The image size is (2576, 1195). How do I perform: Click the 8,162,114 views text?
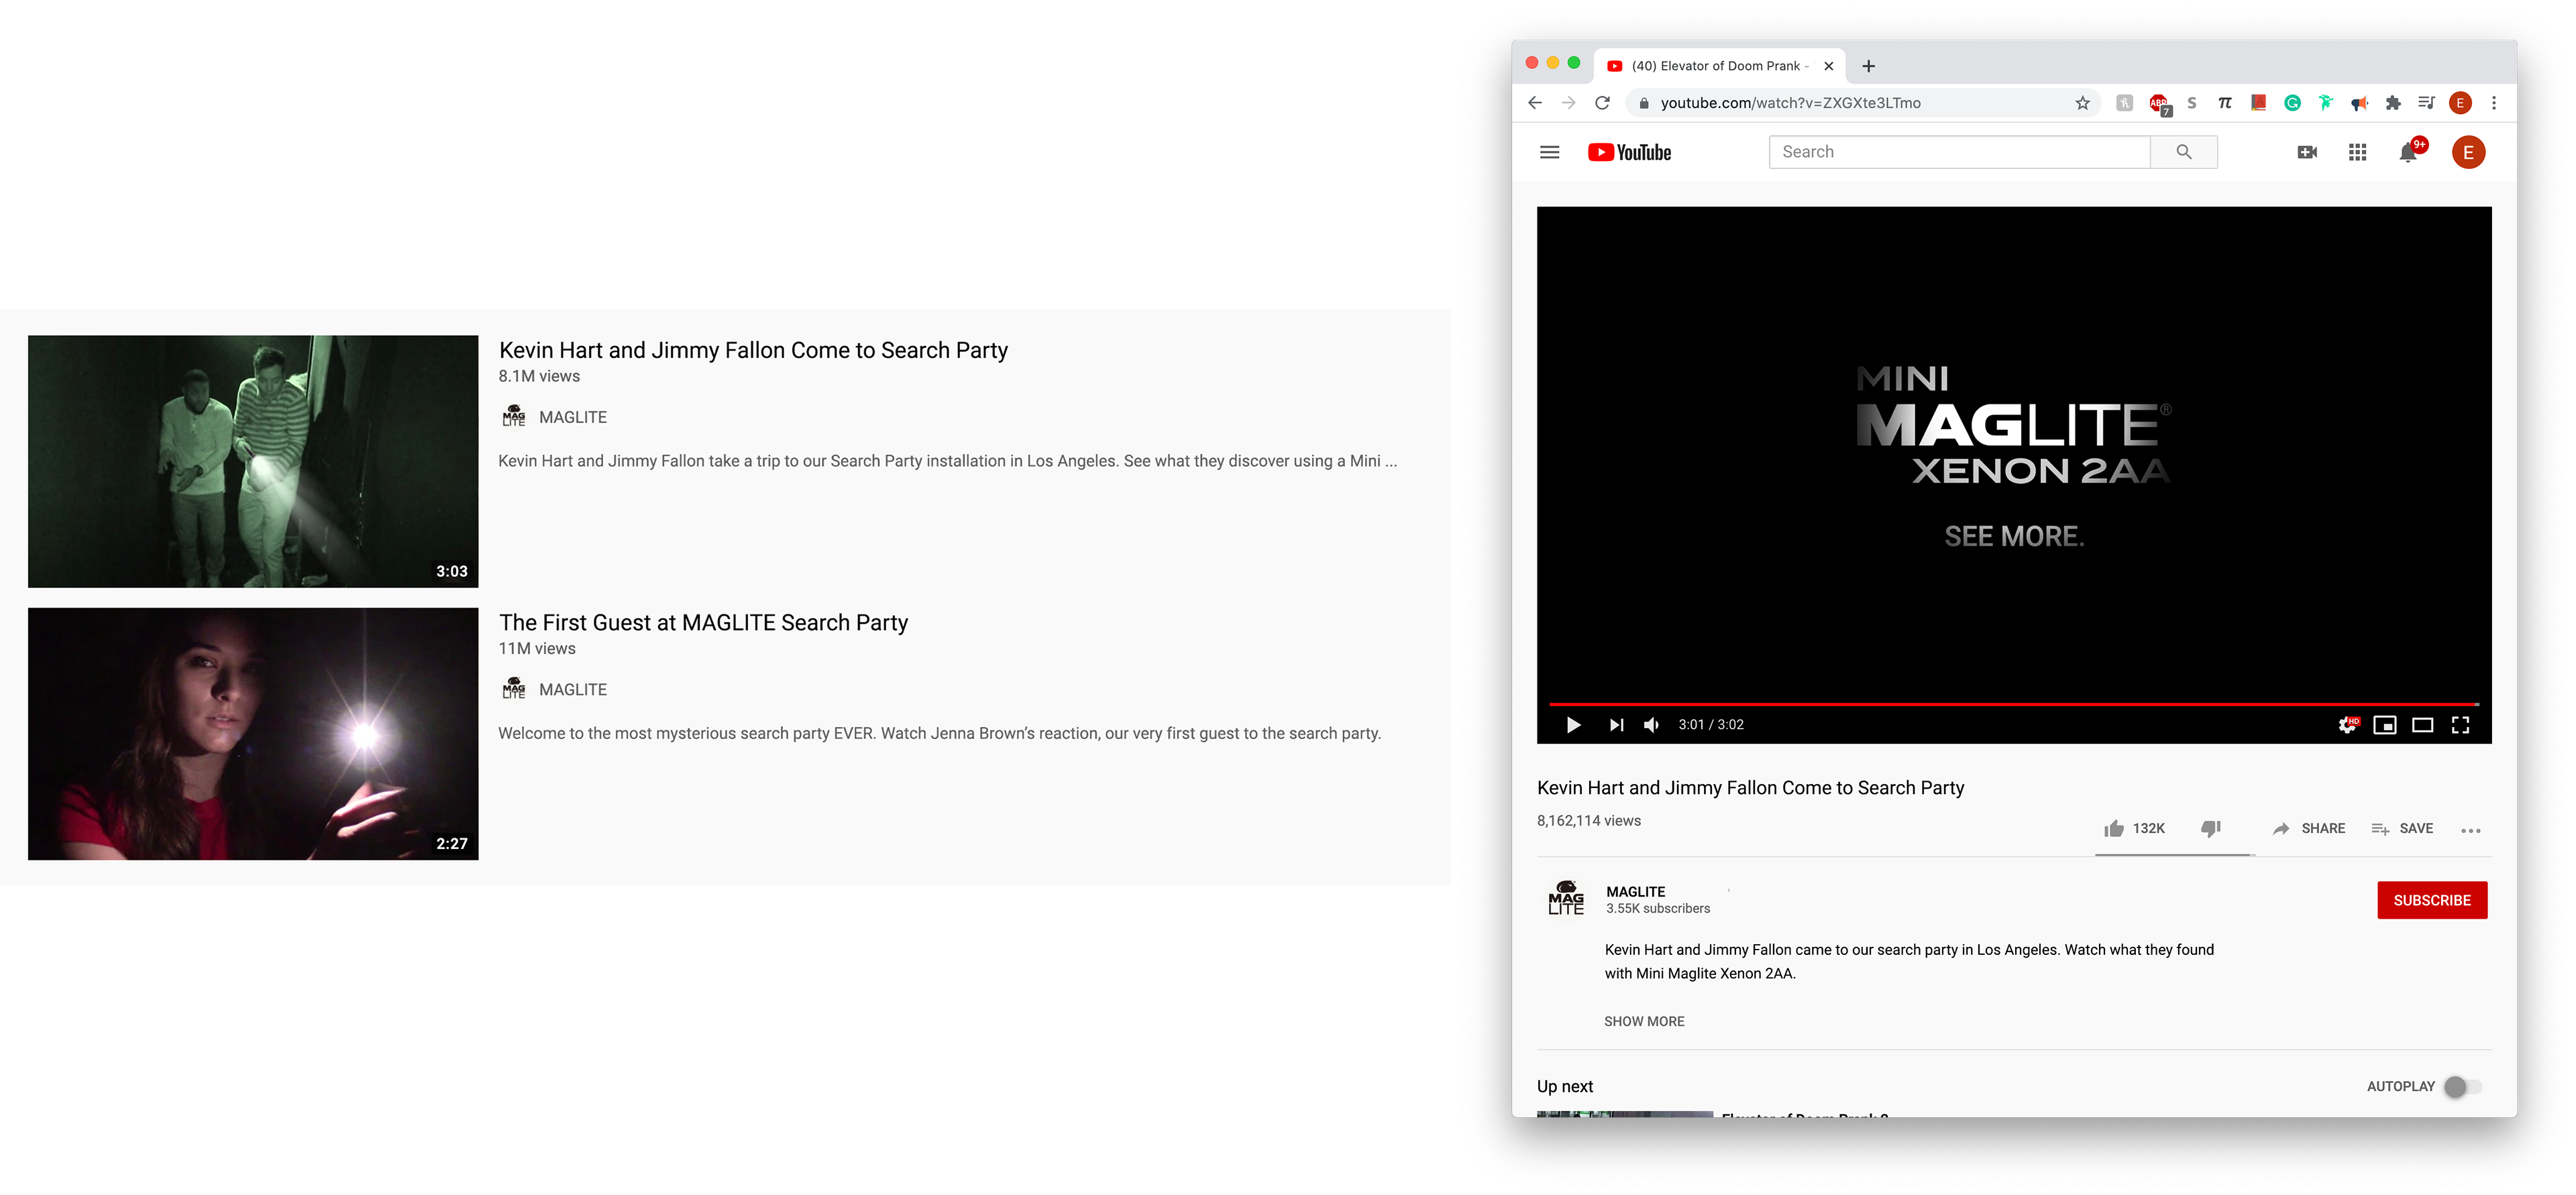1589,821
